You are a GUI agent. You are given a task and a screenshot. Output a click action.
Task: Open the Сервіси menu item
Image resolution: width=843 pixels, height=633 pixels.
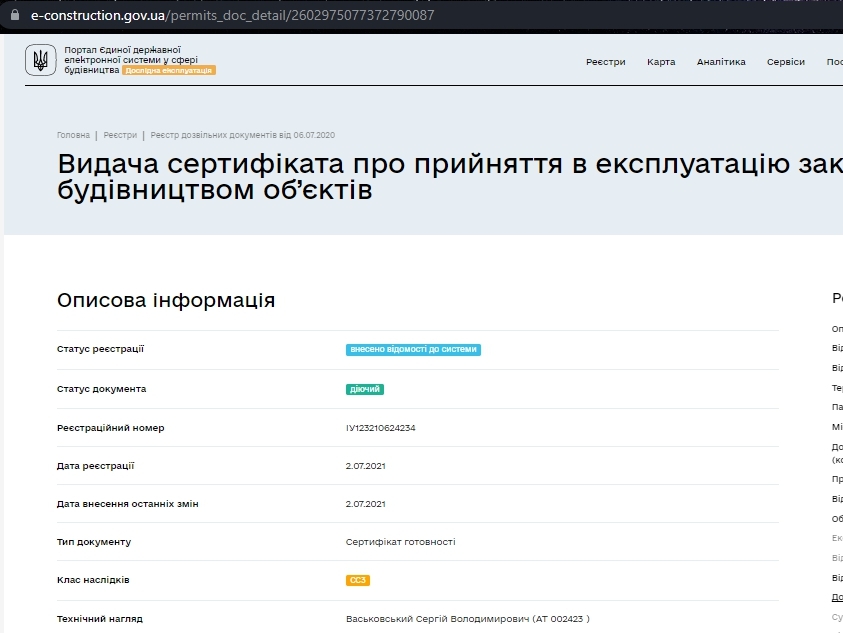pyautogui.click(x=785, y=62)
